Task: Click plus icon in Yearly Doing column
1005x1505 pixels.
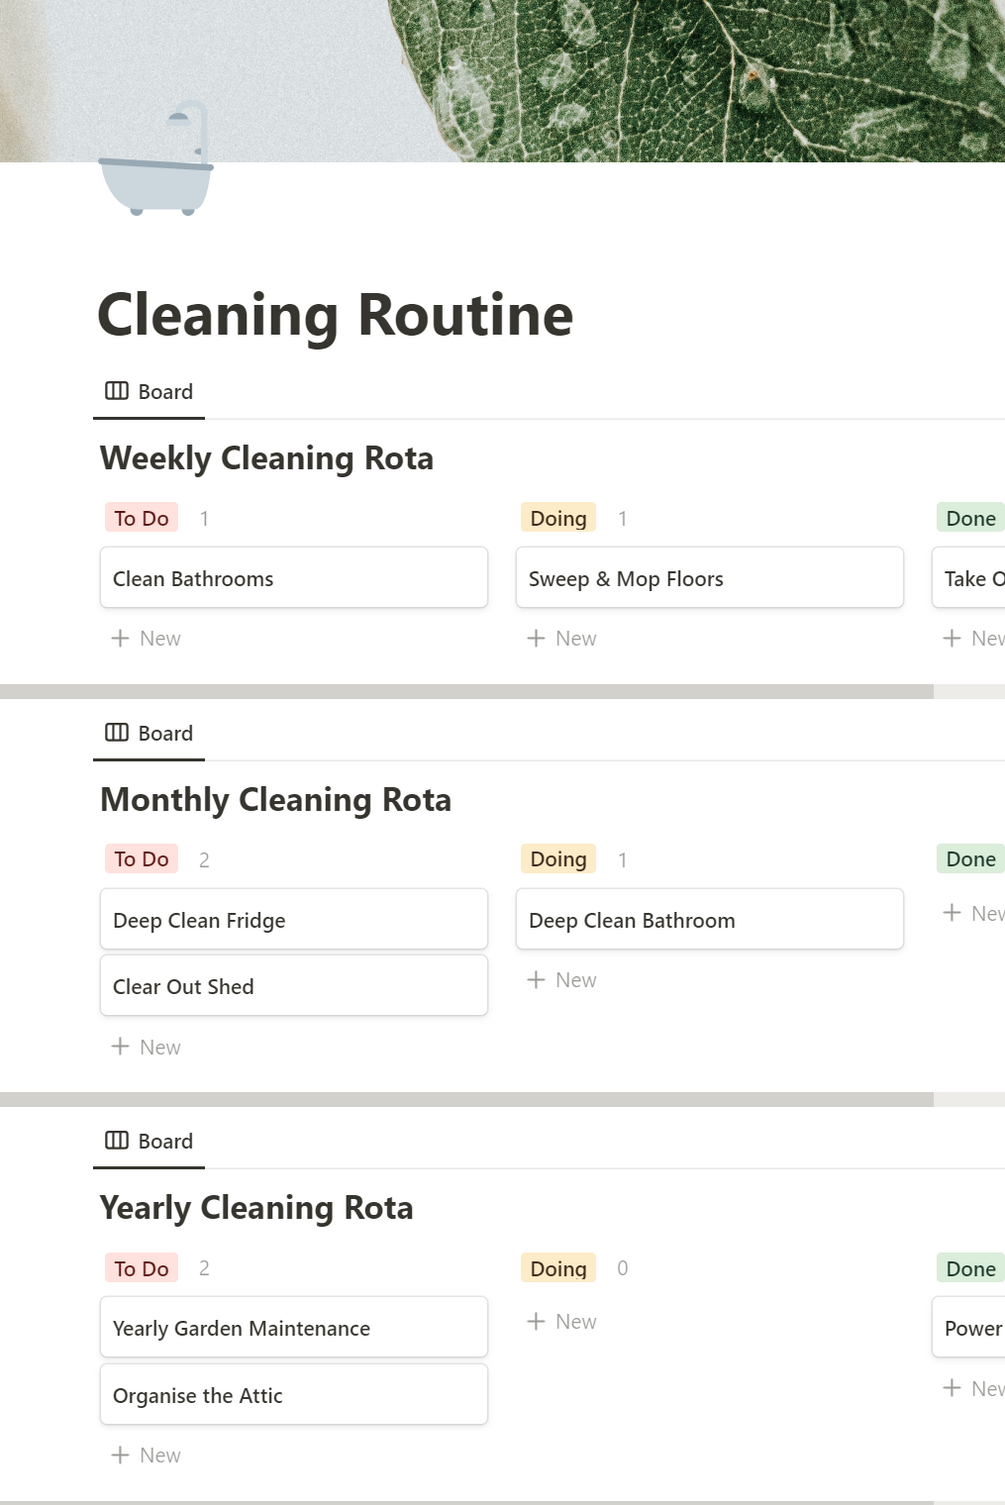Action: tap(536, 1322)
